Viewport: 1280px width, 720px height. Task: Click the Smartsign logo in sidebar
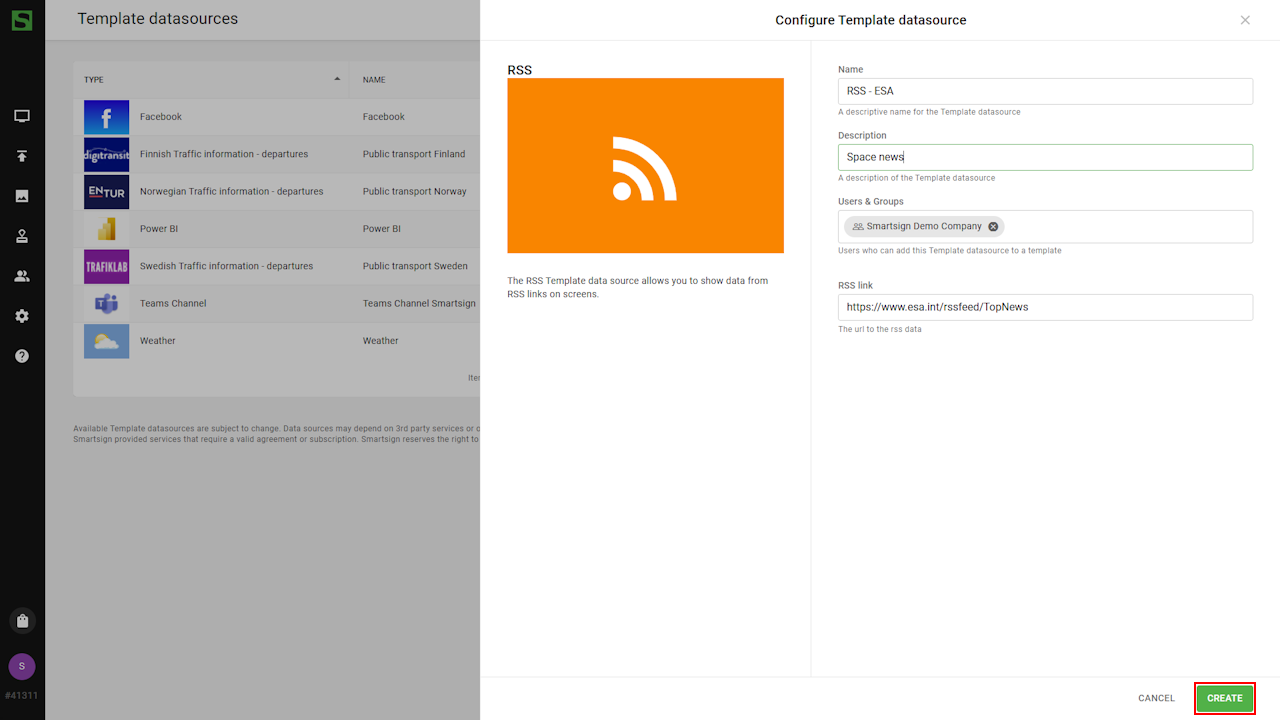(22, 20)
